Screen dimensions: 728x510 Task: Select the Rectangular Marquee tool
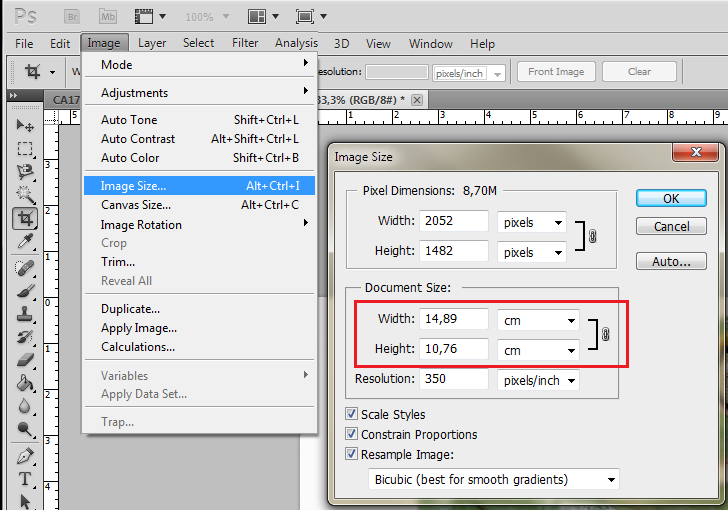(25, 149)
